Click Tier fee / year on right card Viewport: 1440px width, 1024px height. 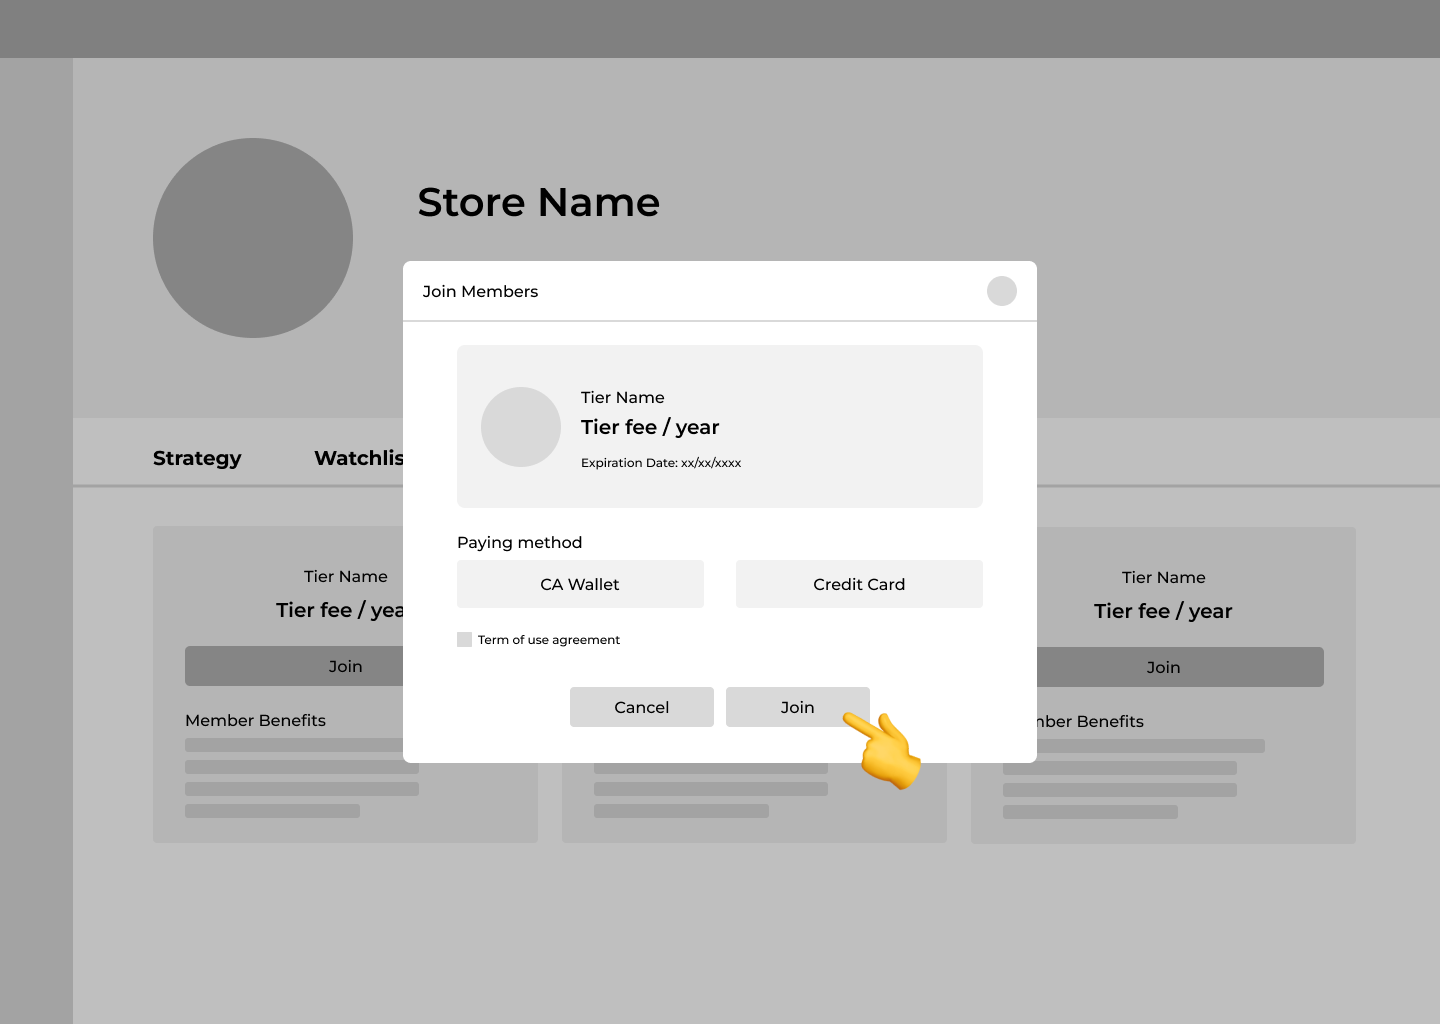[1163, 611]
